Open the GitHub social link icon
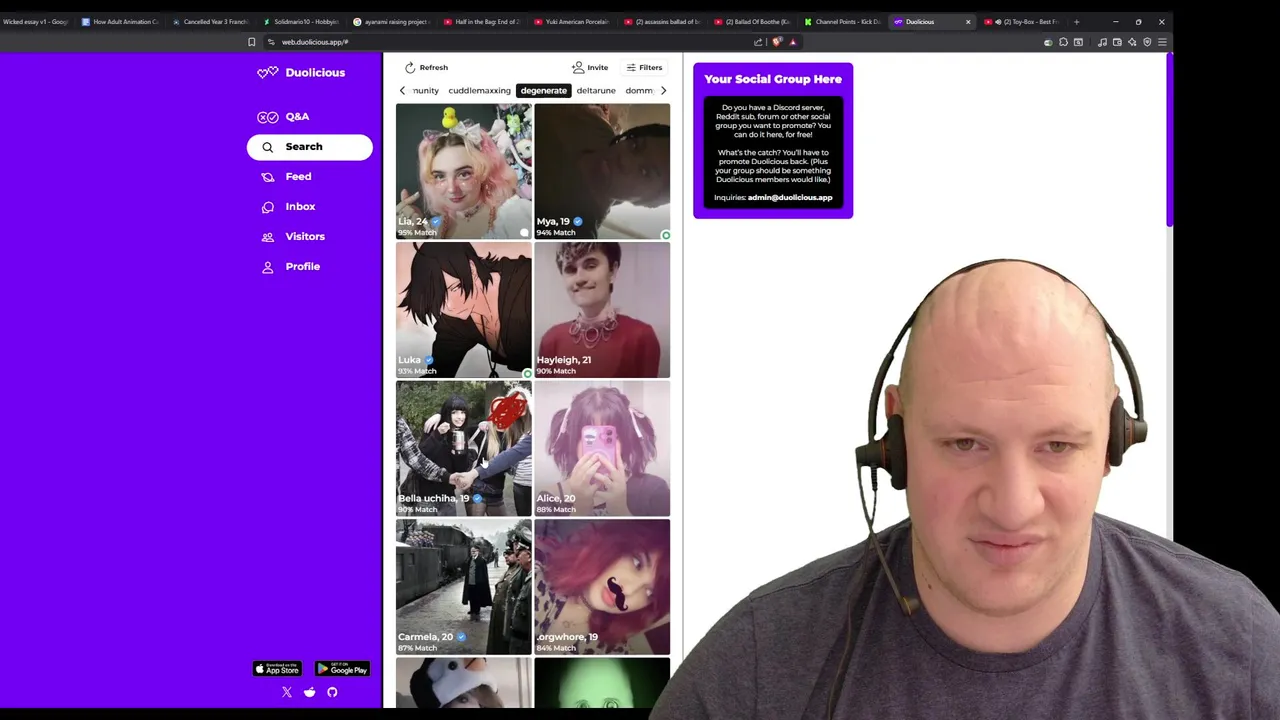This screenshot has height=720, width=1280. [332, 692]
